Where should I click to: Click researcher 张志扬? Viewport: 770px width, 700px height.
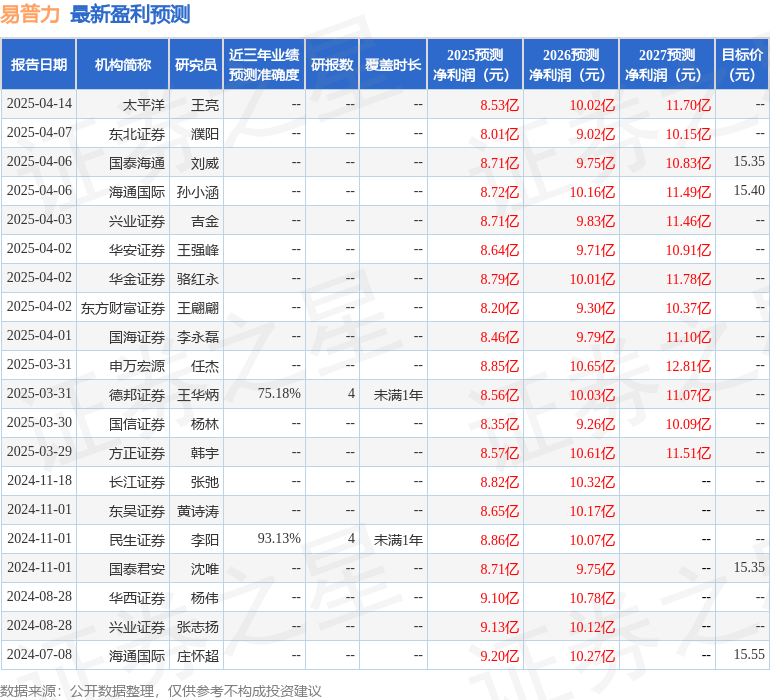[198, 627]
